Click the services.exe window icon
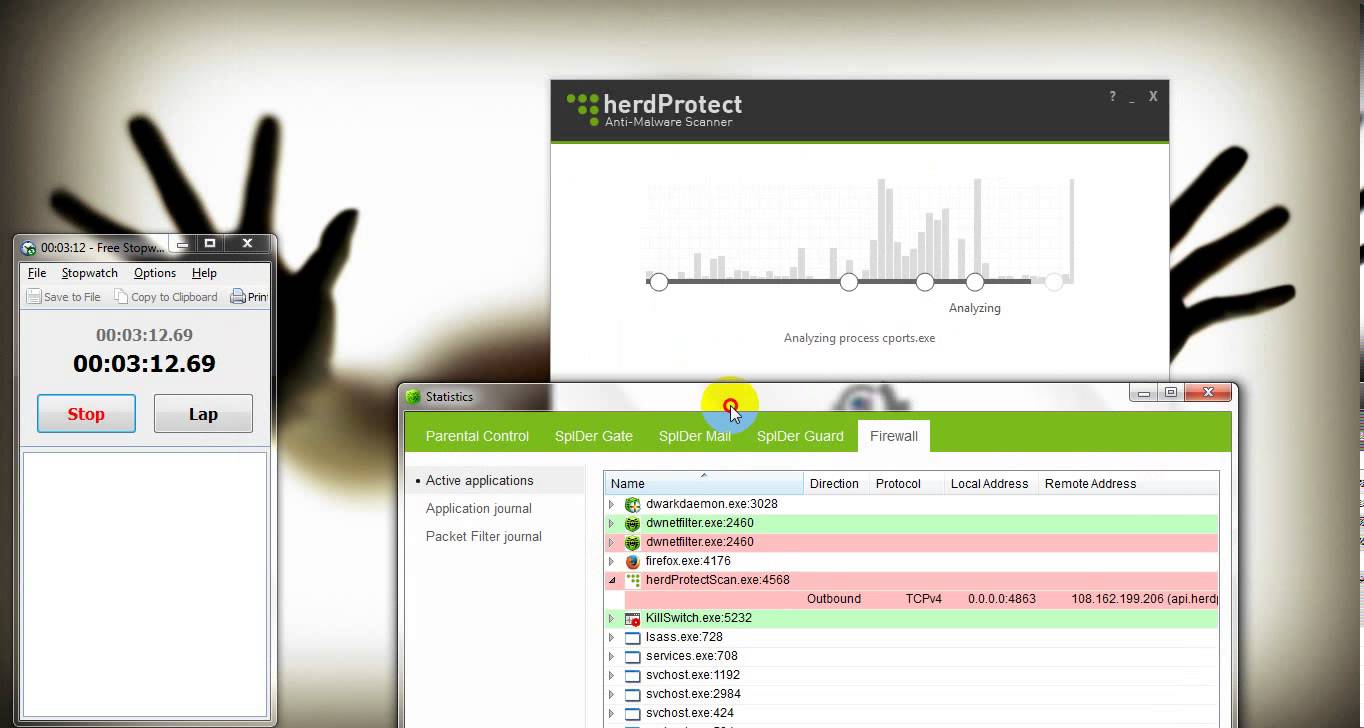The image size is (1364, 728). click(632, 657)
